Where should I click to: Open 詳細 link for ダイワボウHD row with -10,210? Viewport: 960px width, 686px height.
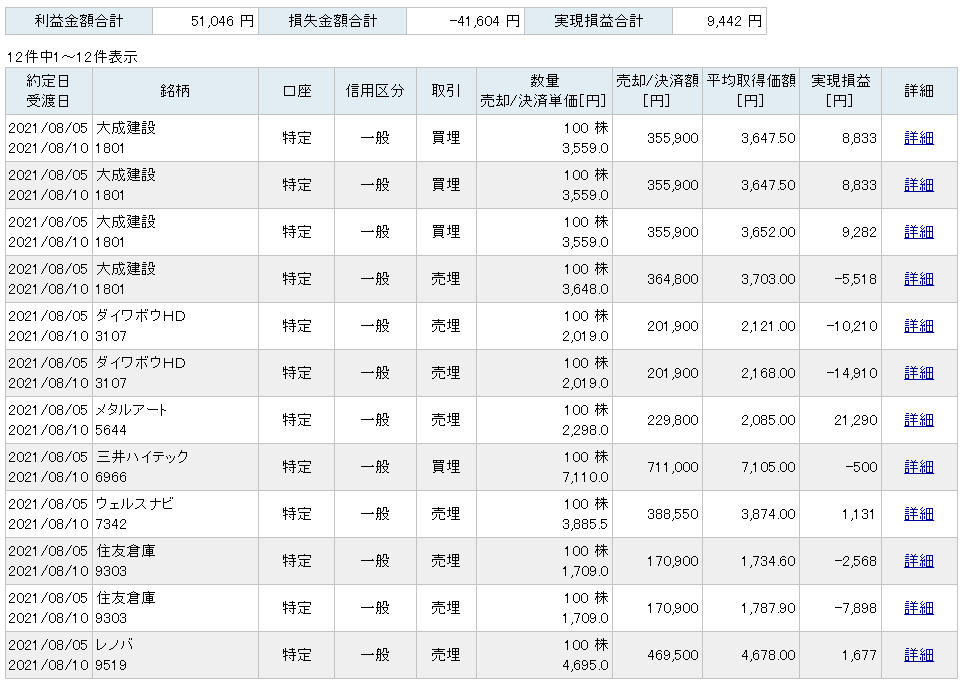click(x=918, y=326)
